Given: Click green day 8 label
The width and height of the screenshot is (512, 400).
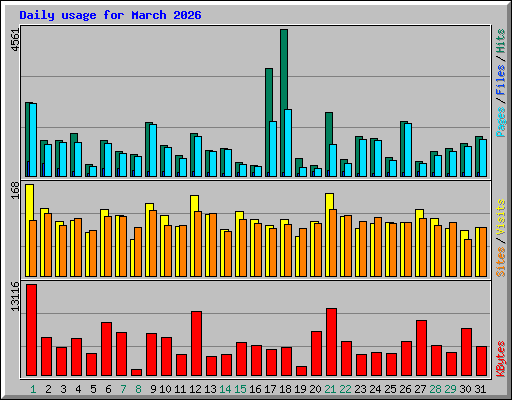Looking at the screenshot, I should tap(138, 389).
